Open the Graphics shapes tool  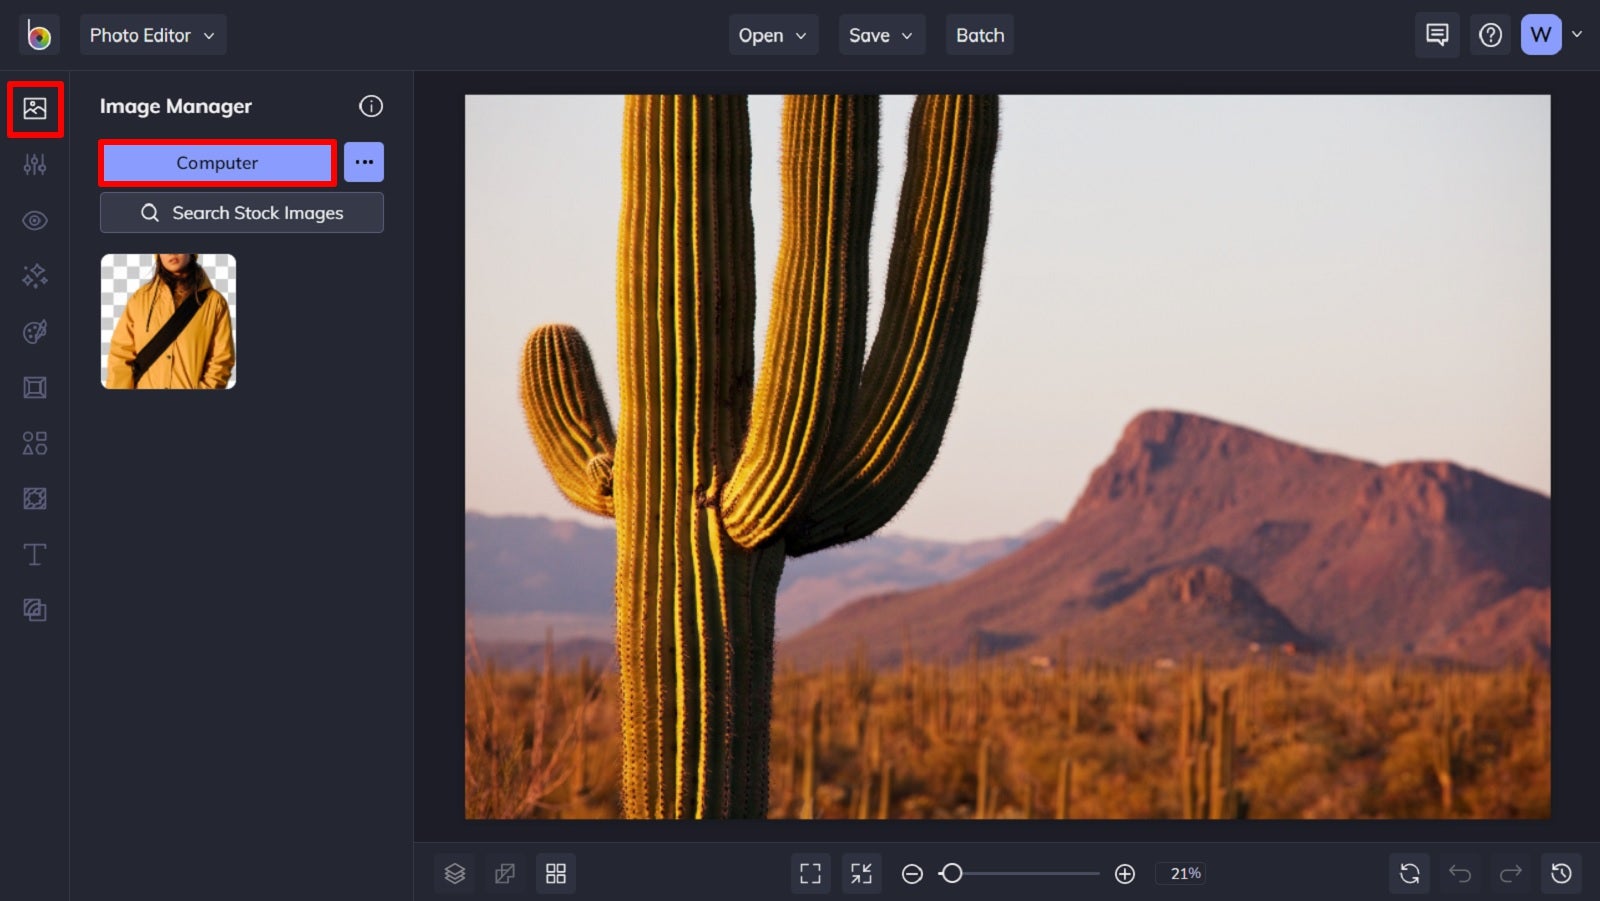35,443
